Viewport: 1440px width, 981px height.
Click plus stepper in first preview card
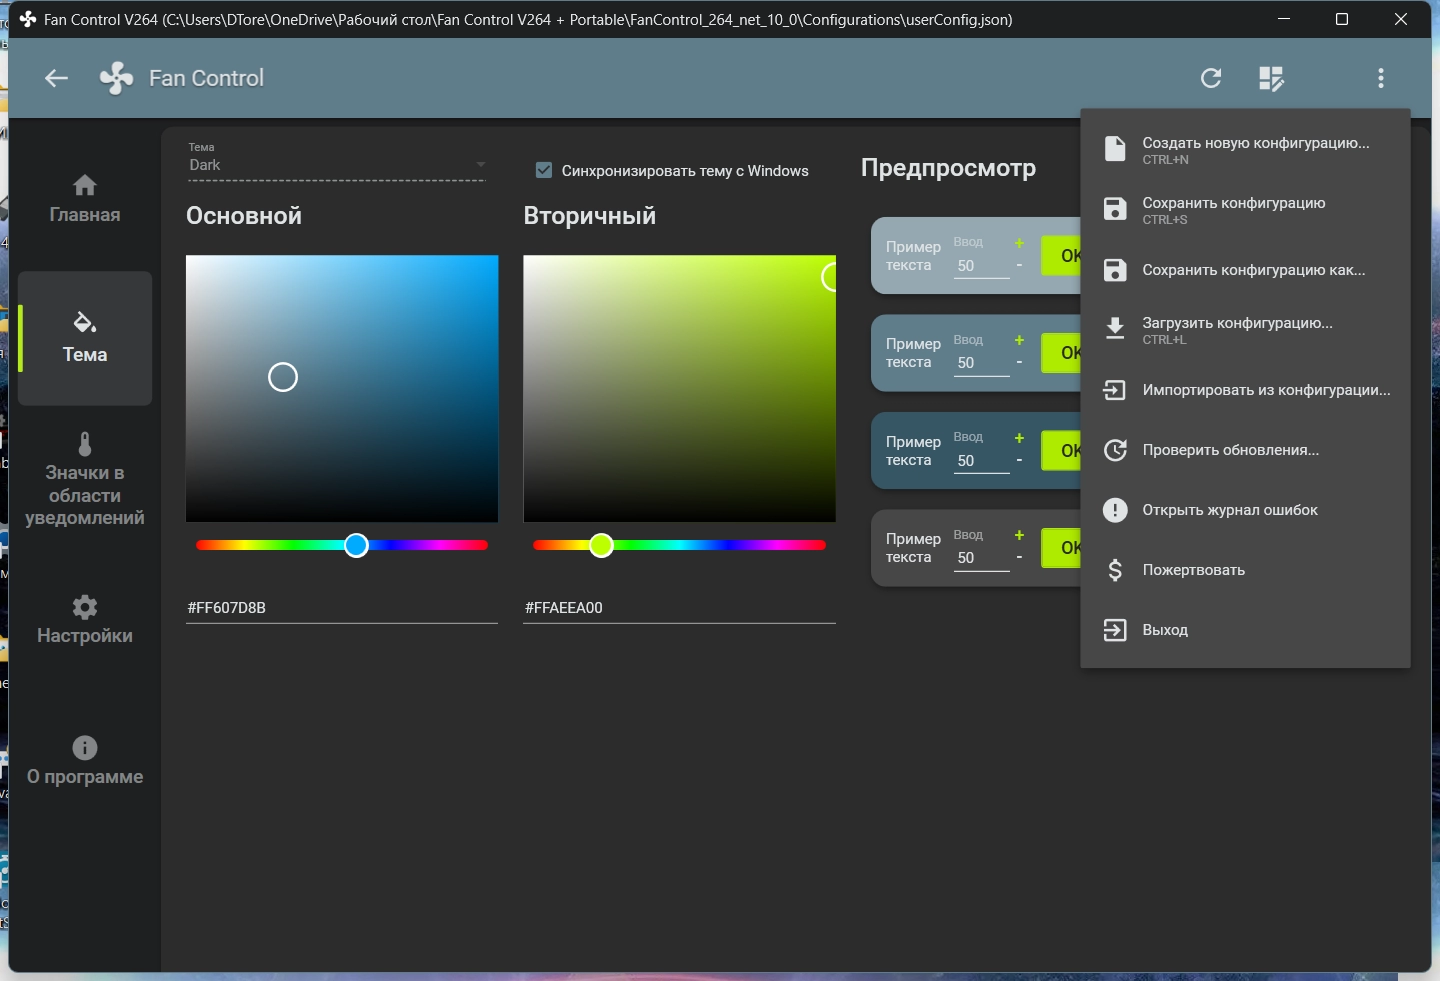1019,243
